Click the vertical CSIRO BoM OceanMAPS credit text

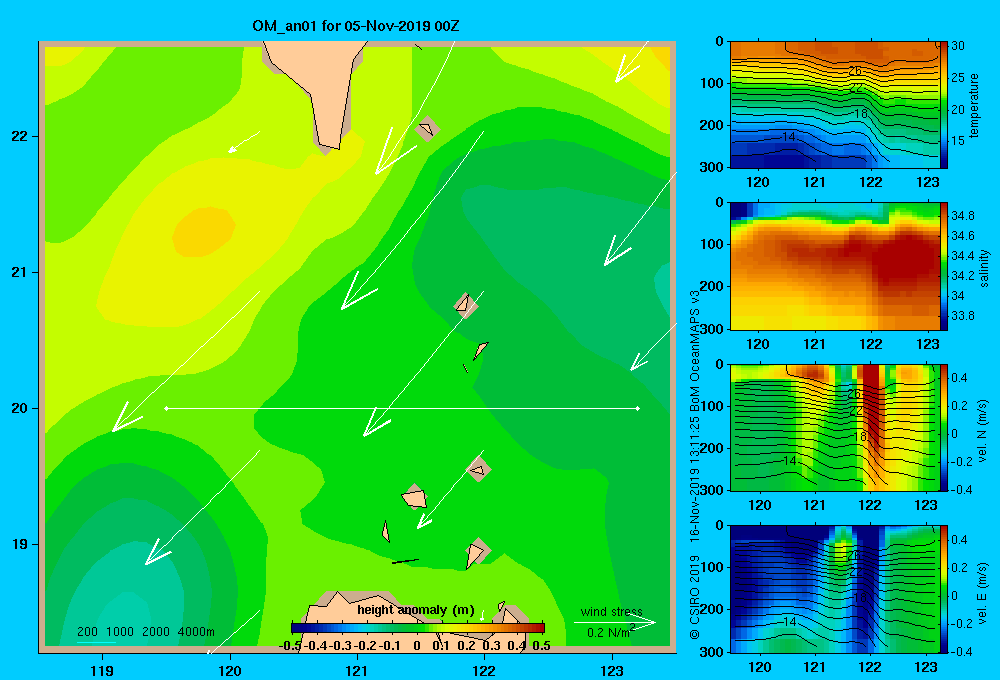pyautogui.click(x=695, y=465)
